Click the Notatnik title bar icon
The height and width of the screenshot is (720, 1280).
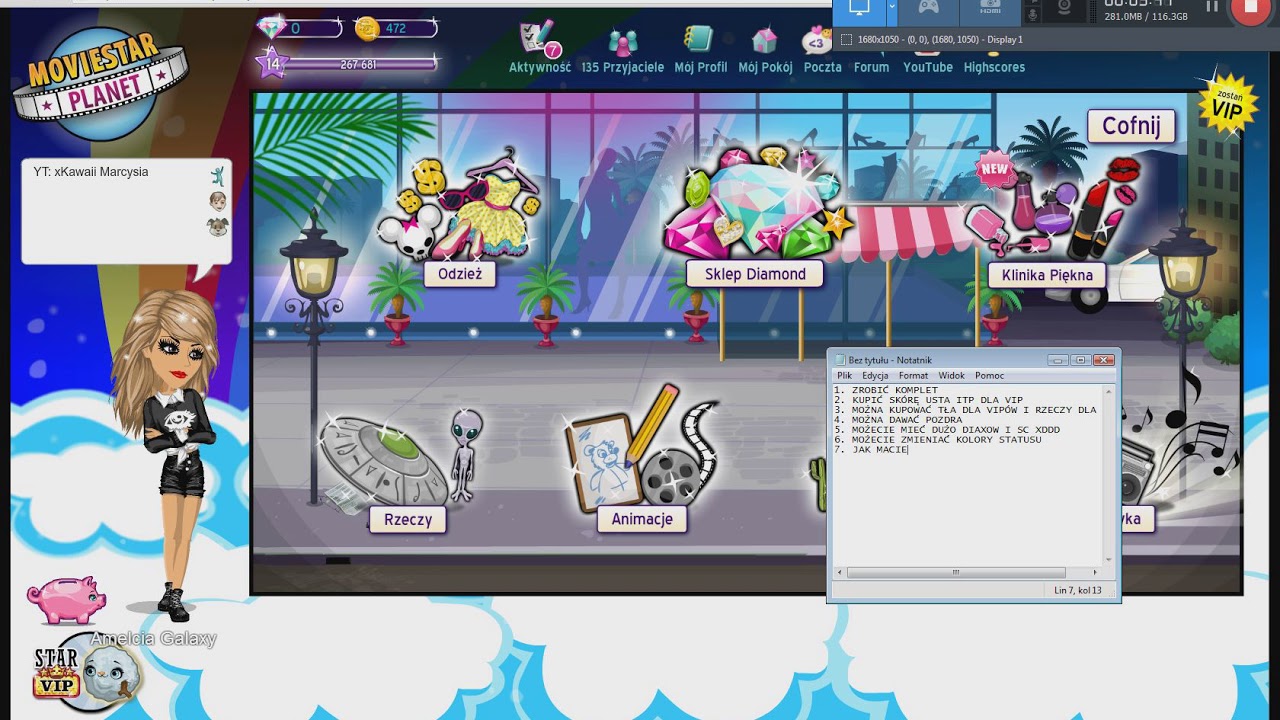(840, 360)
